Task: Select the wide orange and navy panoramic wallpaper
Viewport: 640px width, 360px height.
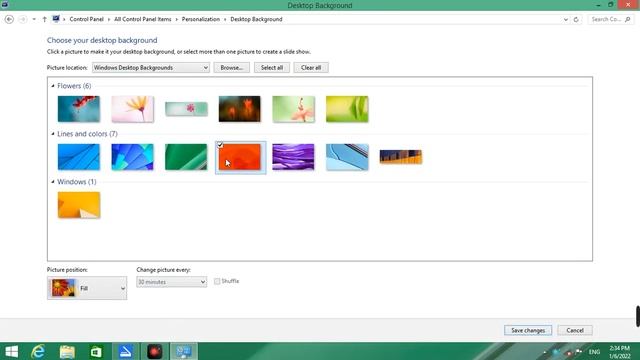Action: coord(401,157)
